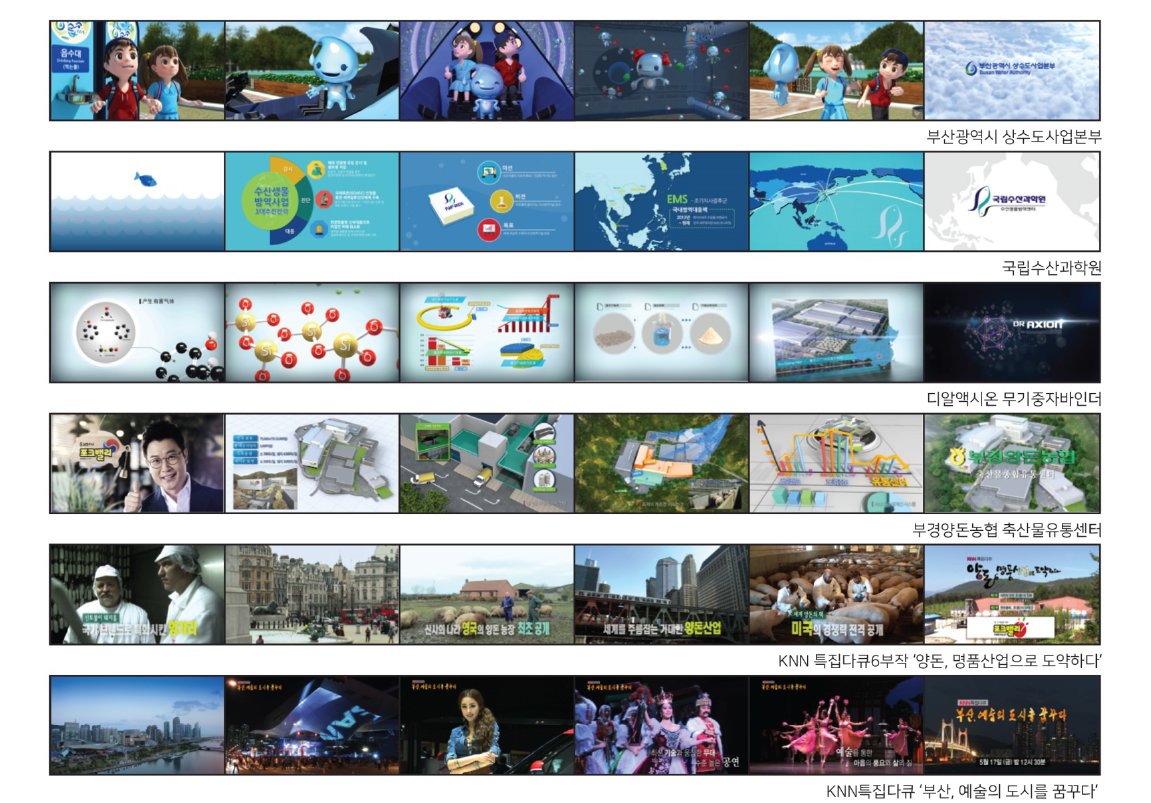The image size is (1151, 803).
Task: Open thumbnail of two men in white caps
Action: (137, 595)
